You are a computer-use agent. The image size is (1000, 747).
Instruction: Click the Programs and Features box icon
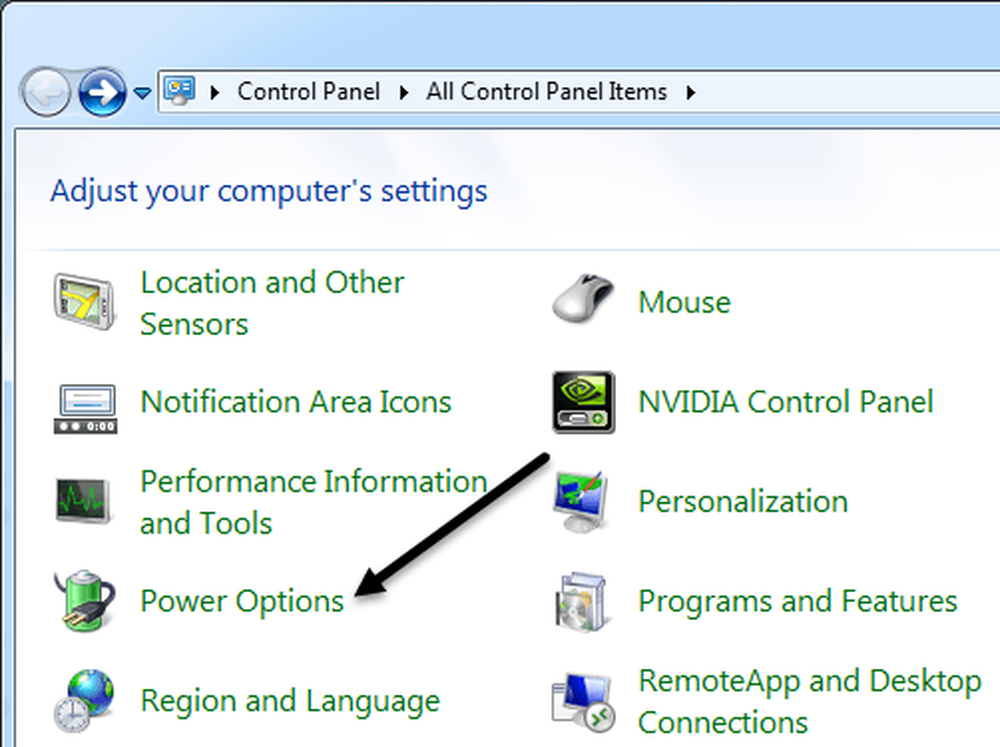[x=580, y=602]
